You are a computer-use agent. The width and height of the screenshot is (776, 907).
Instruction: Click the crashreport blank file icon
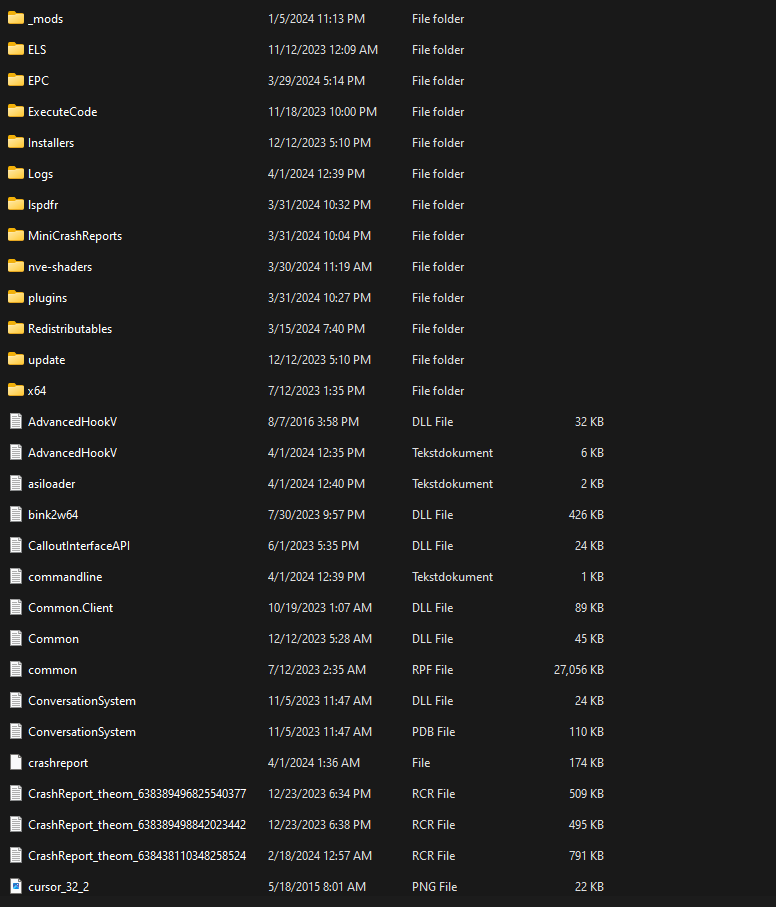click(x=16, y=763)
